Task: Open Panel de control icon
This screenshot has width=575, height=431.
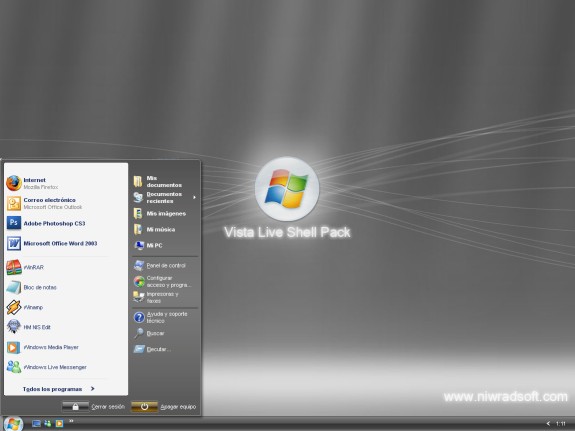Action: pos(139,265)
